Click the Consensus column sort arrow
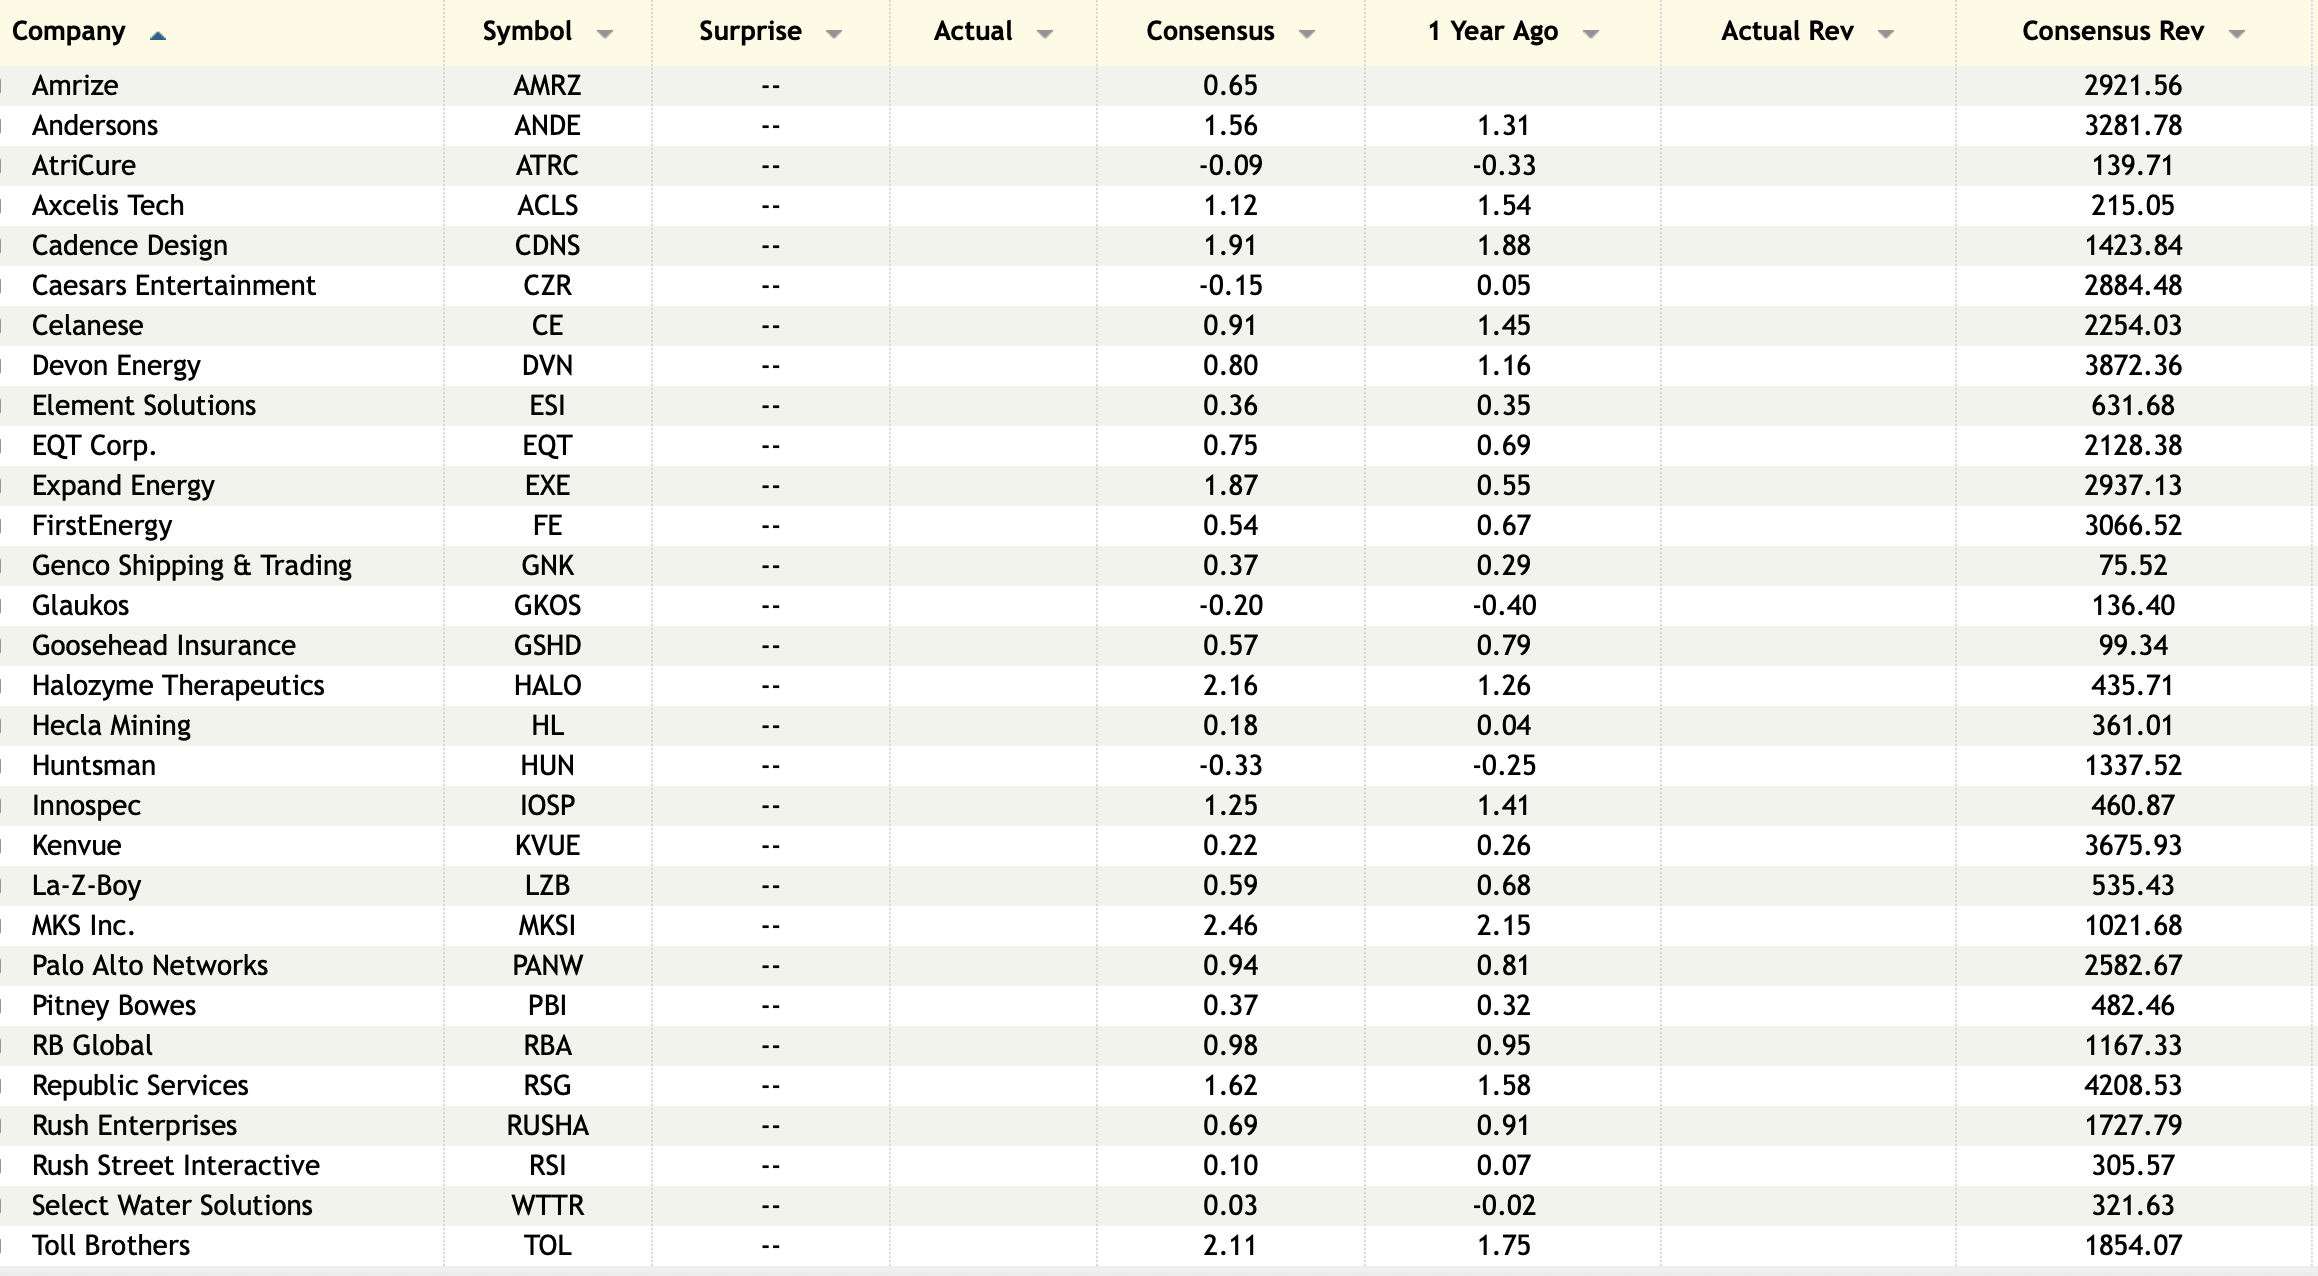Viewport: 2318px width, 1276px height. click(1306, 34)
